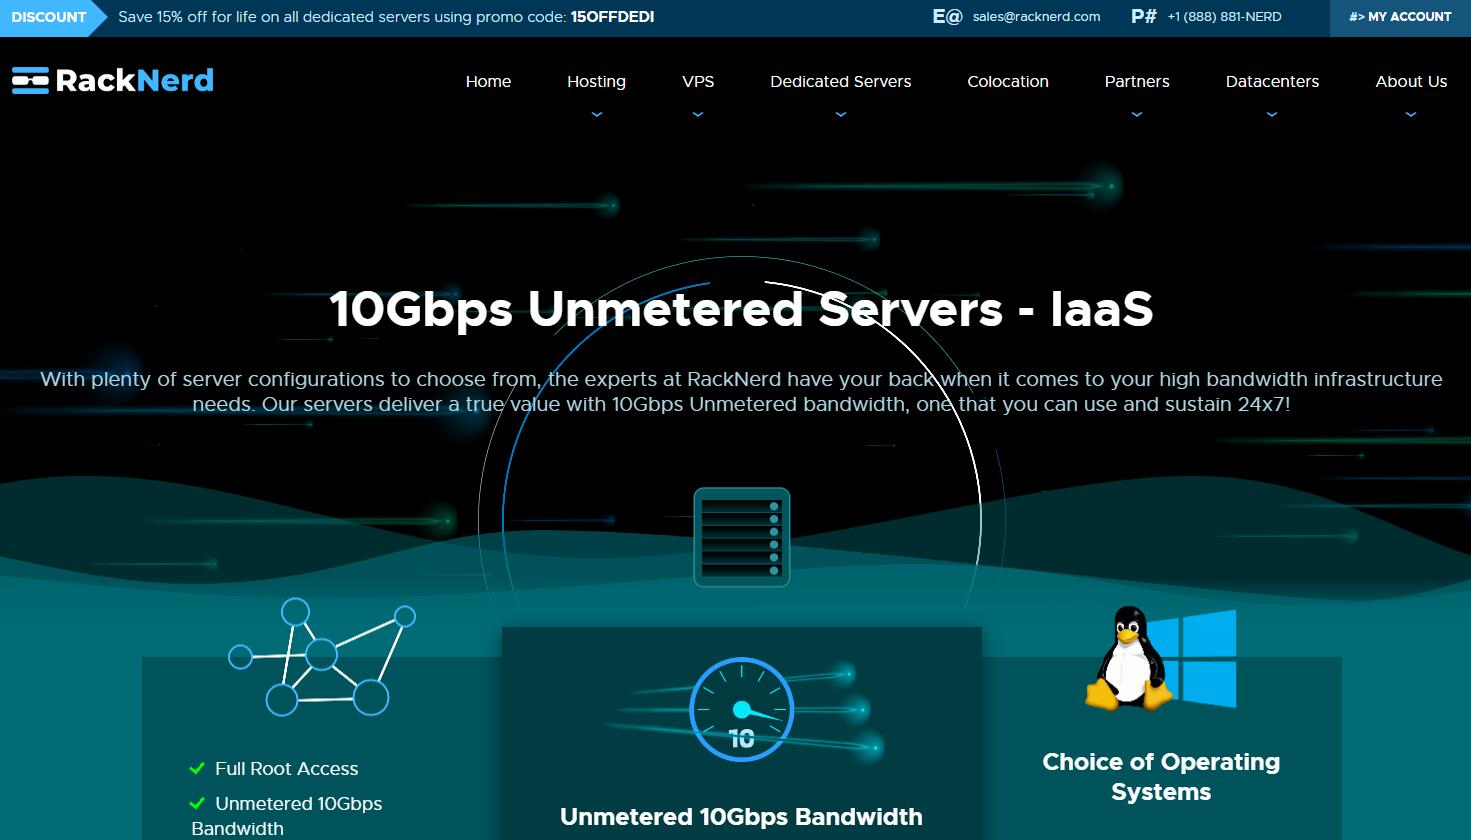Click the P# phone icon
The height and width of the screenshot is (840, 1471).
click(1144, 16)
